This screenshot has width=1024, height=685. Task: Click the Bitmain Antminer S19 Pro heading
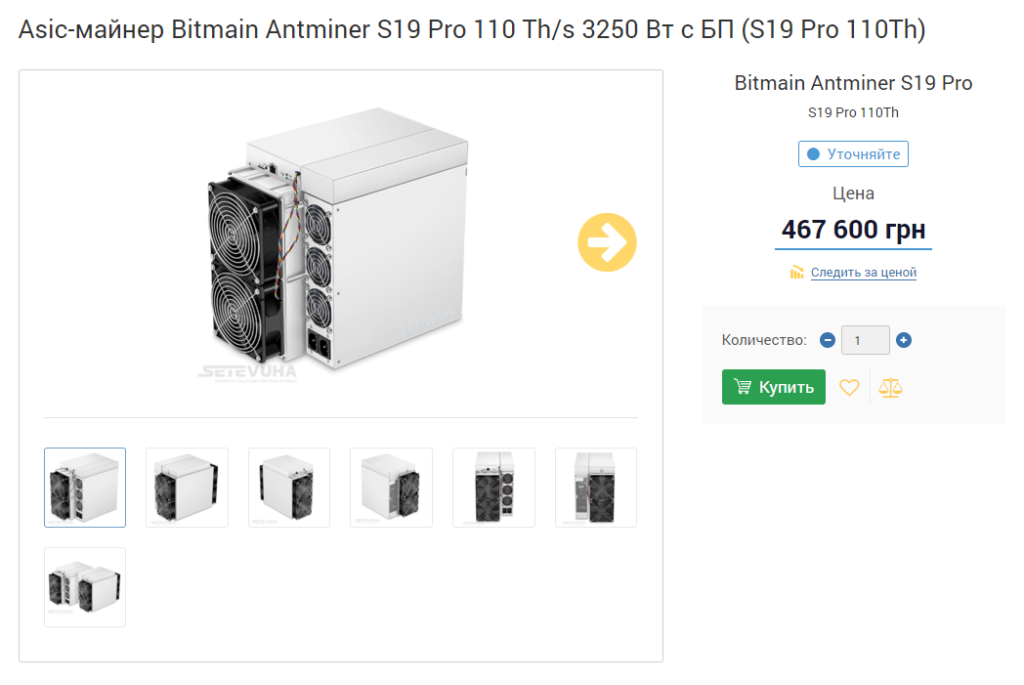853,83
